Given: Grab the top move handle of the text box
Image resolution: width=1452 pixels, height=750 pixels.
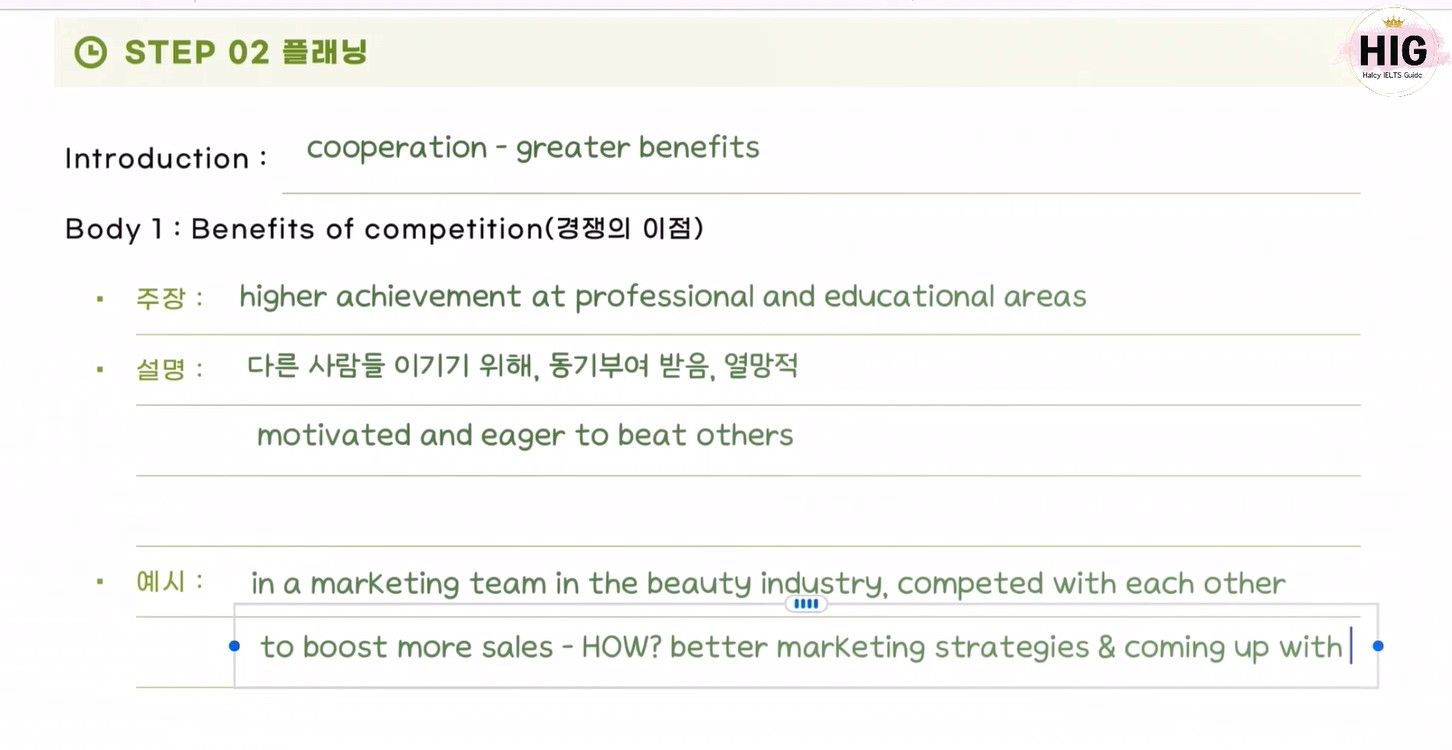Looking at the screenshot, I should tap(806, 604).
